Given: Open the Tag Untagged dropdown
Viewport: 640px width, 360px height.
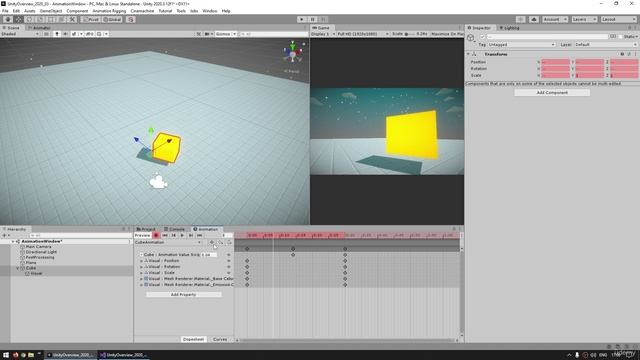Looking at the screenshot, I should 522,44.
